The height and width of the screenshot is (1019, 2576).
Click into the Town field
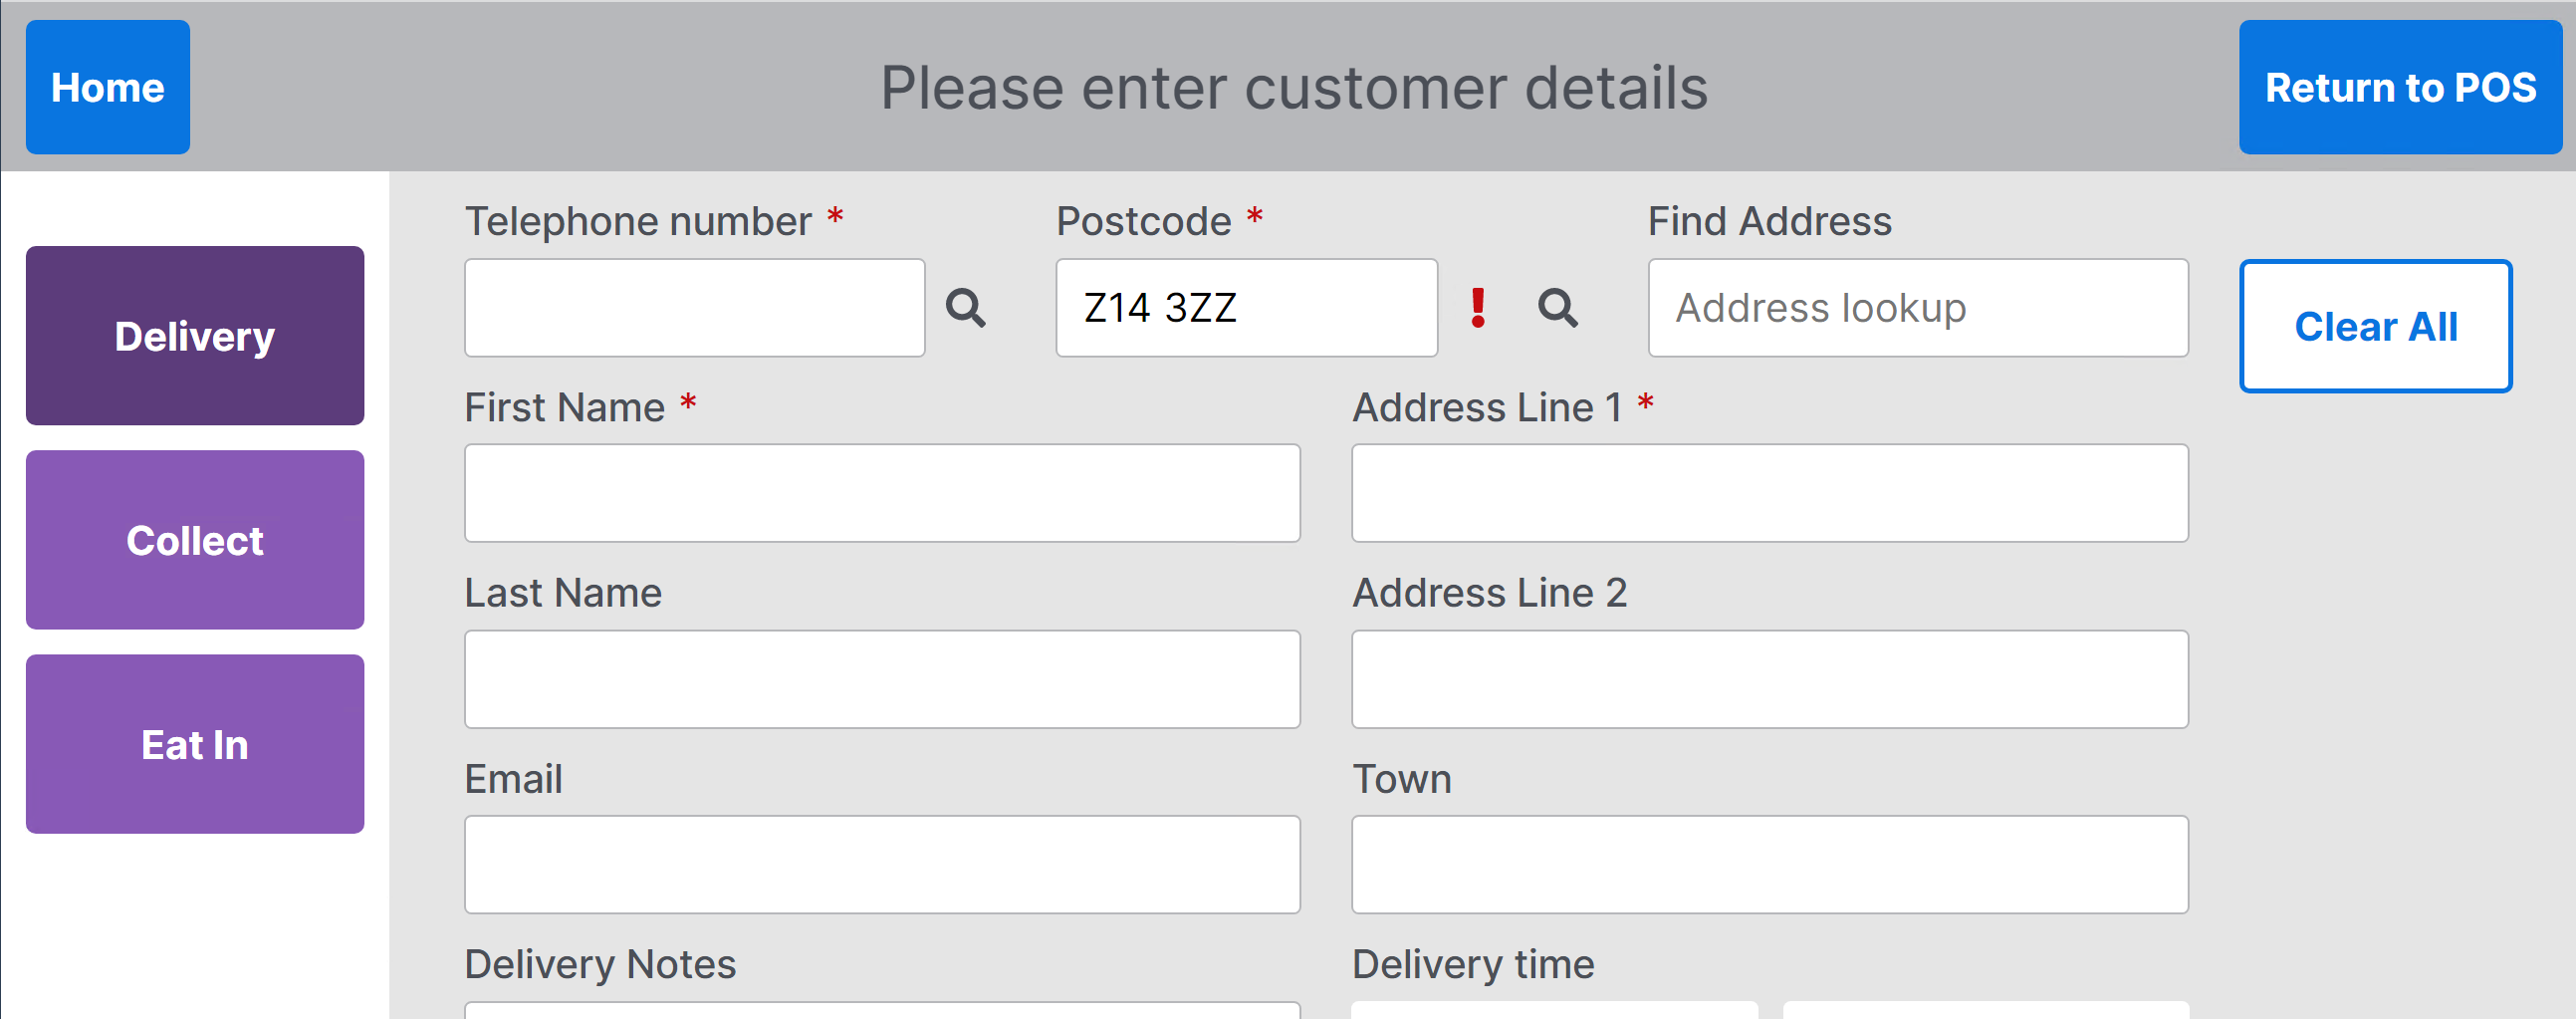1769,864
